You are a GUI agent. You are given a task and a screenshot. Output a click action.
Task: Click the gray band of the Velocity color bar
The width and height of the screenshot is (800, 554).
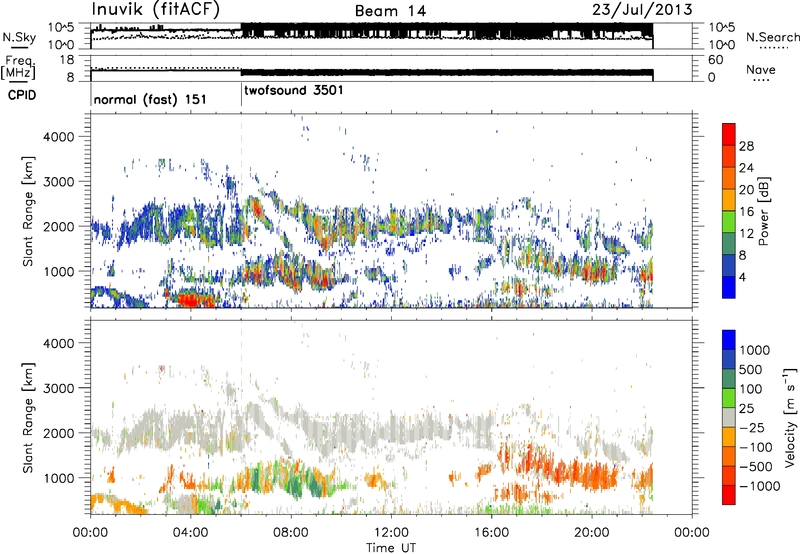click(x=729, y=418)
